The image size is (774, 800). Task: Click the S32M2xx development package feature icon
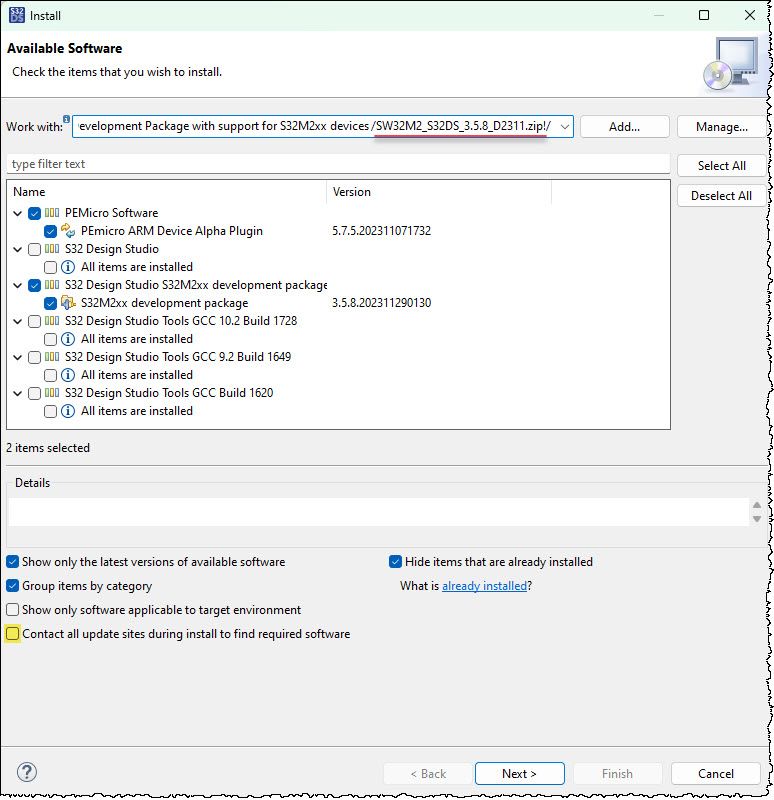tap(68, 303)
